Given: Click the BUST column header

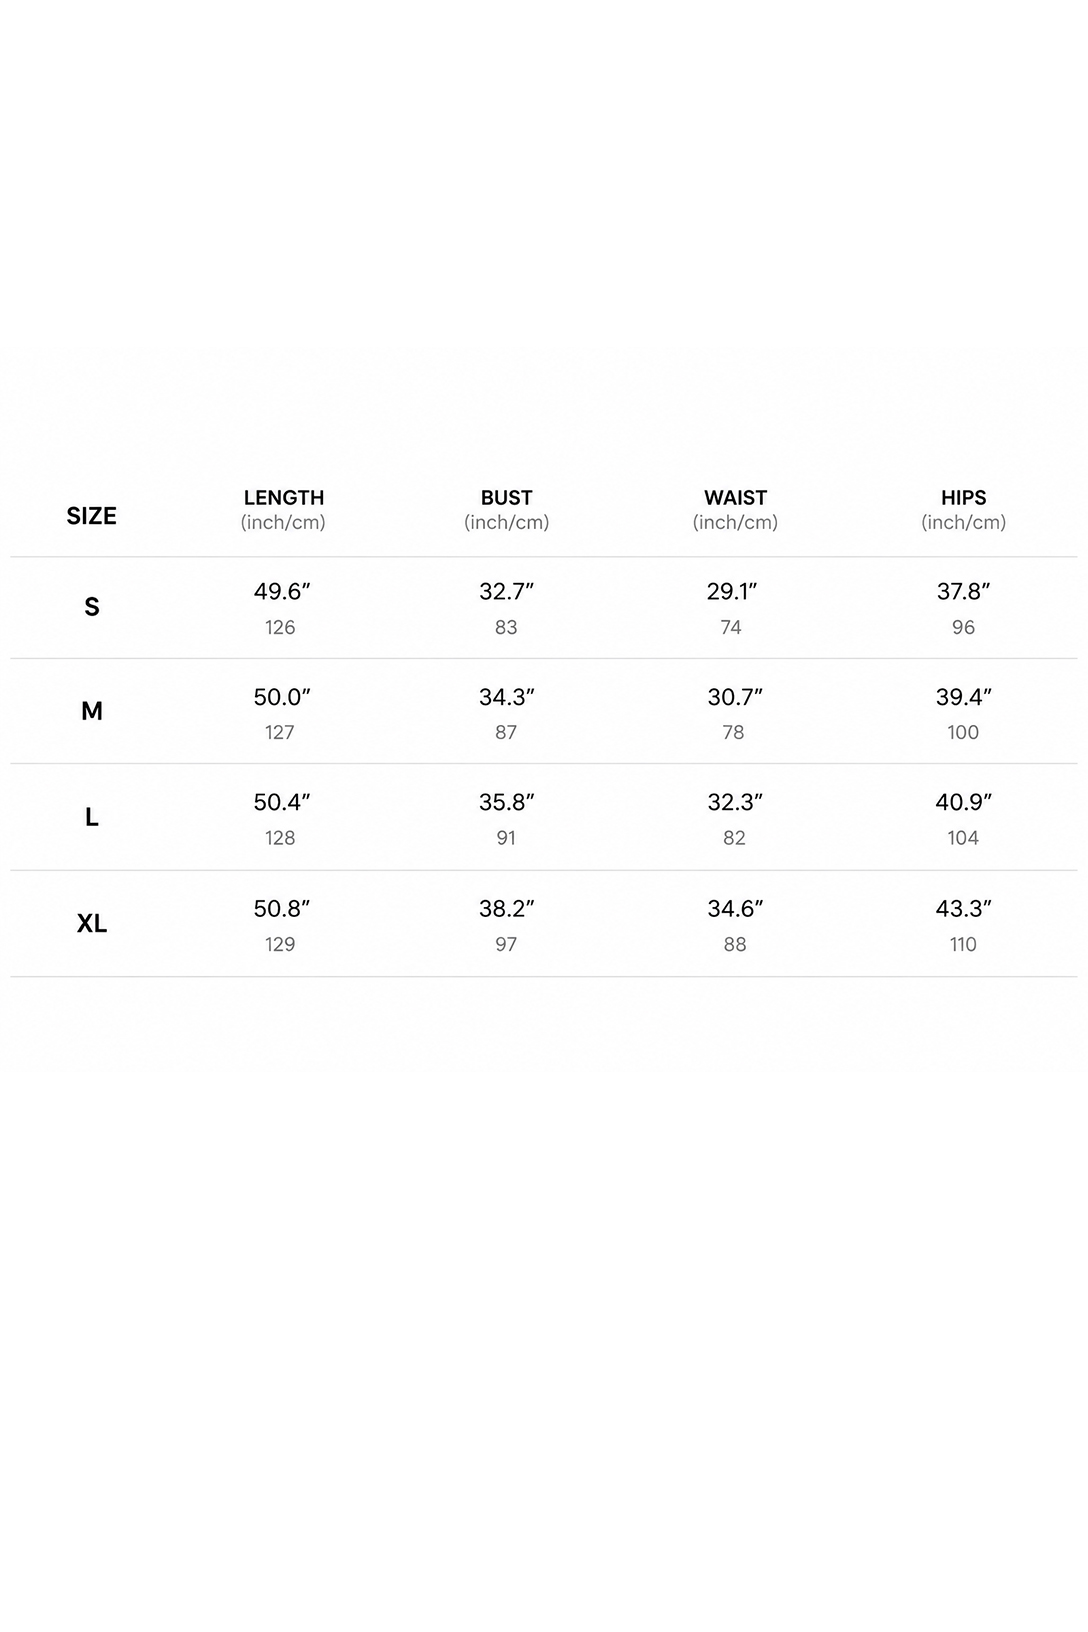Looking at the screenshot, I should click(x=506, y=509).
